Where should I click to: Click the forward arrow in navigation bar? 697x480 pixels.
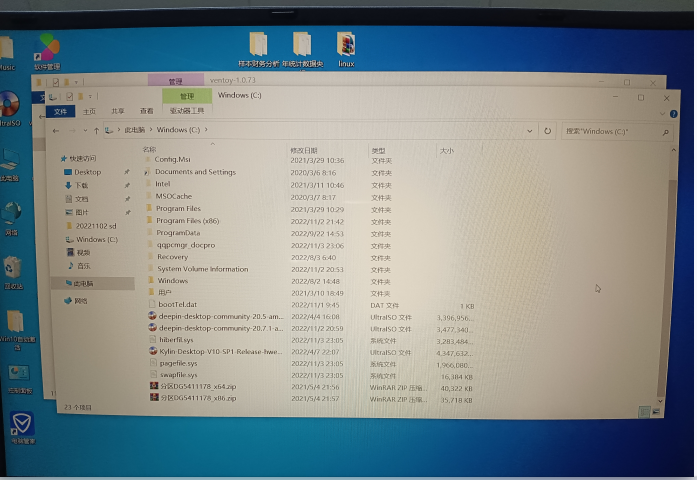[72, 131]
